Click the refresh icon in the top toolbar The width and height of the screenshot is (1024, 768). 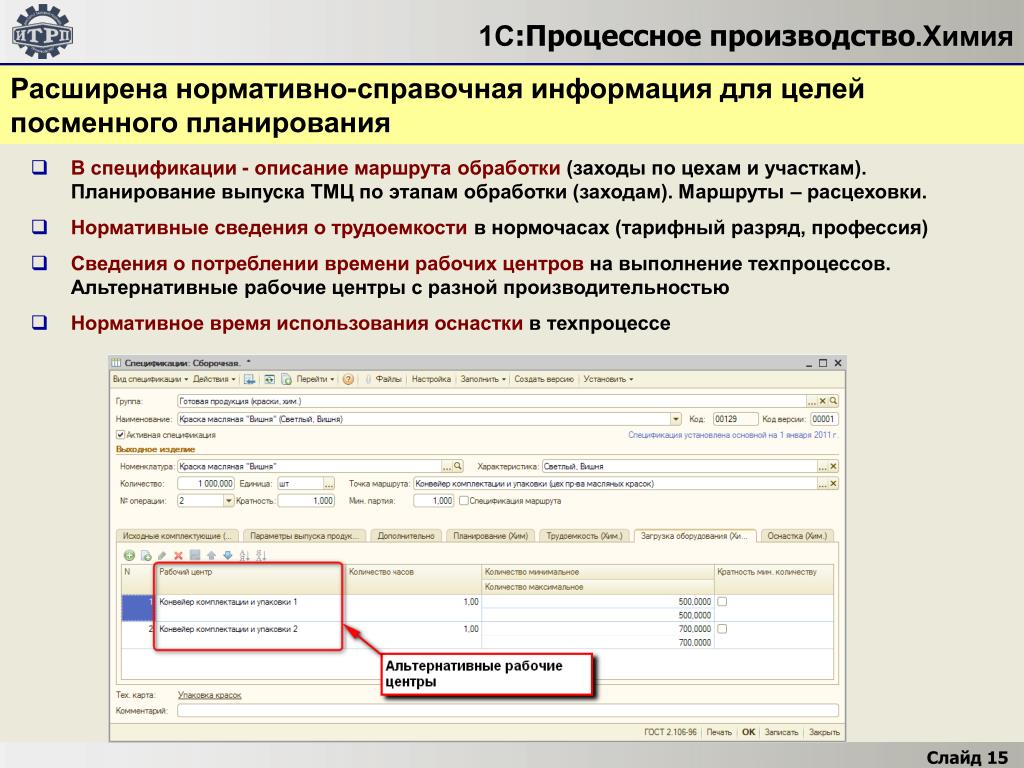coord(269,379)
